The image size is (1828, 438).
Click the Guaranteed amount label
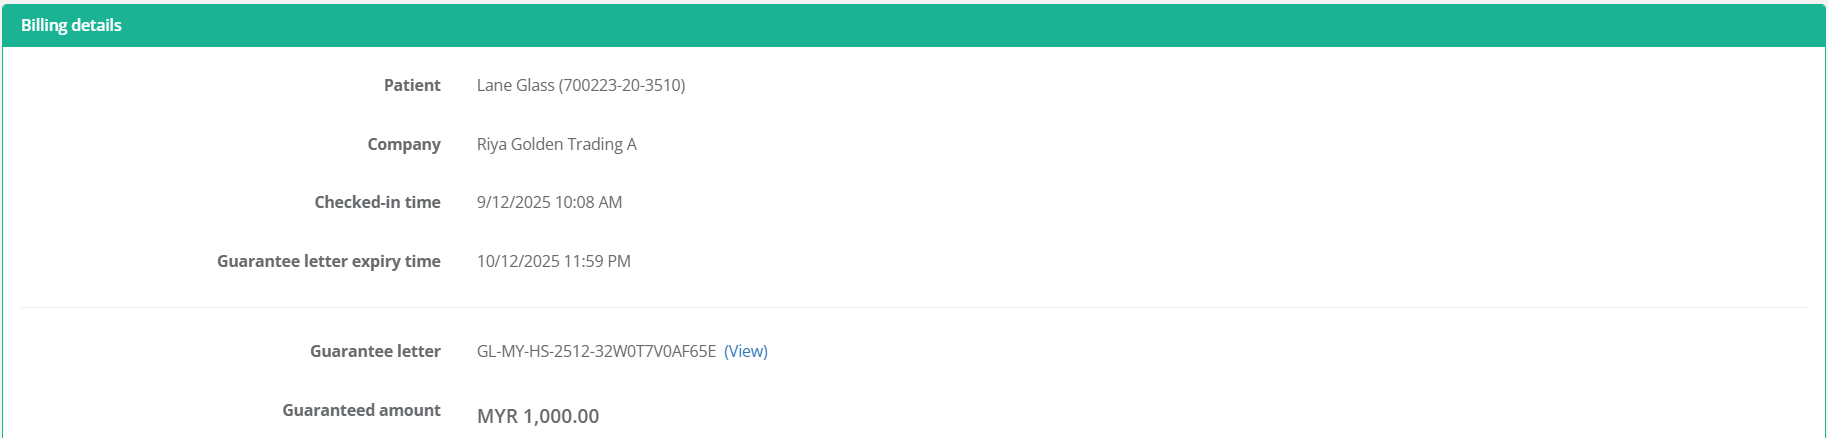click(x=361, y=410)
